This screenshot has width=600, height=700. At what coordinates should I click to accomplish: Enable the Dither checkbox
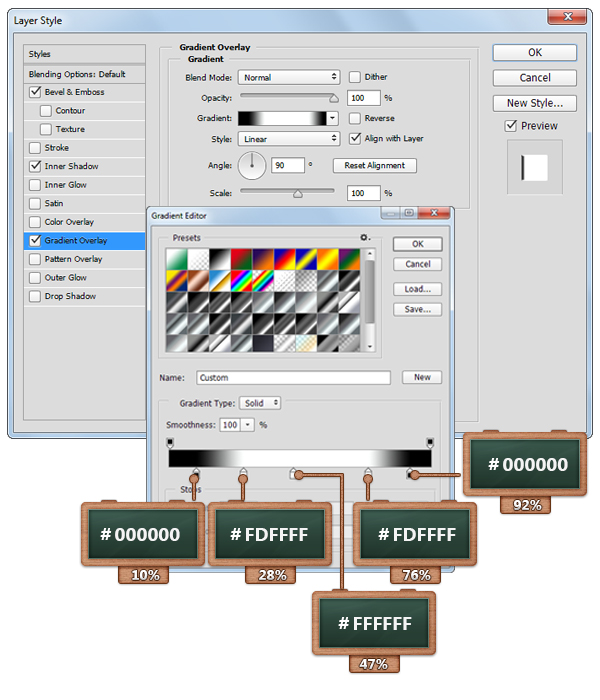[x=355, y=77]
